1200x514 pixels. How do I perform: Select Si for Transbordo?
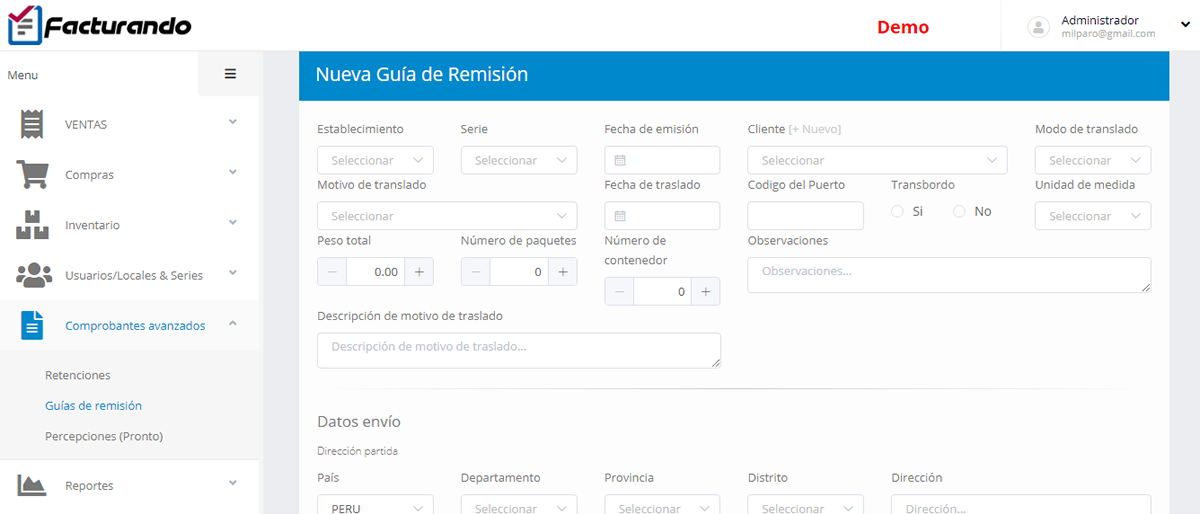[x=897, y=211]
